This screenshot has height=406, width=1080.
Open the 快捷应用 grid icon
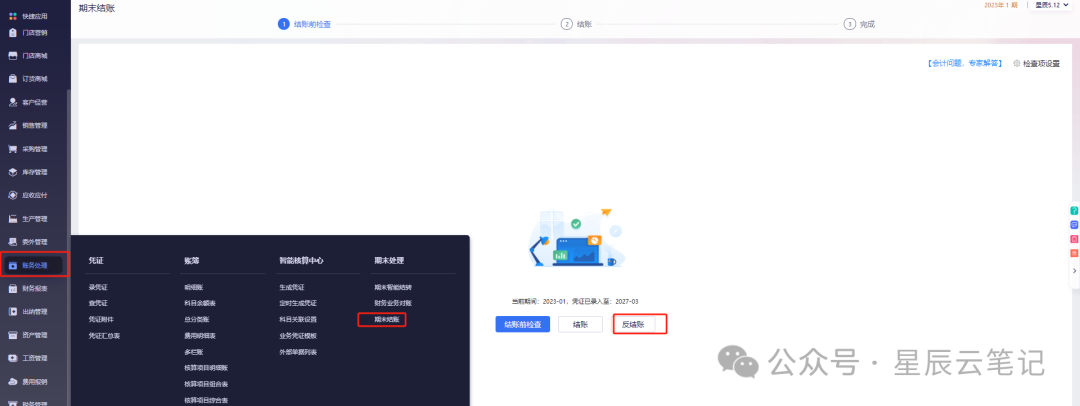[x=12, y=15]
